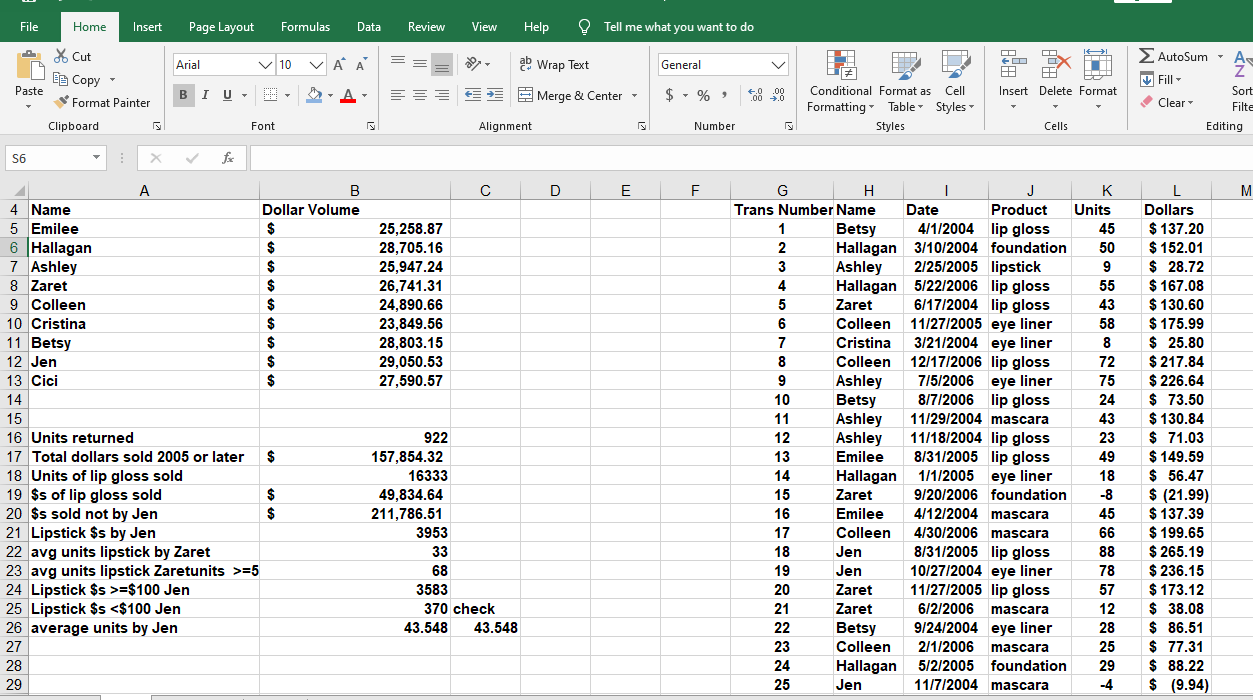
Task: Open the Arial font name dropdown
Action: click(x=264, y=65)
